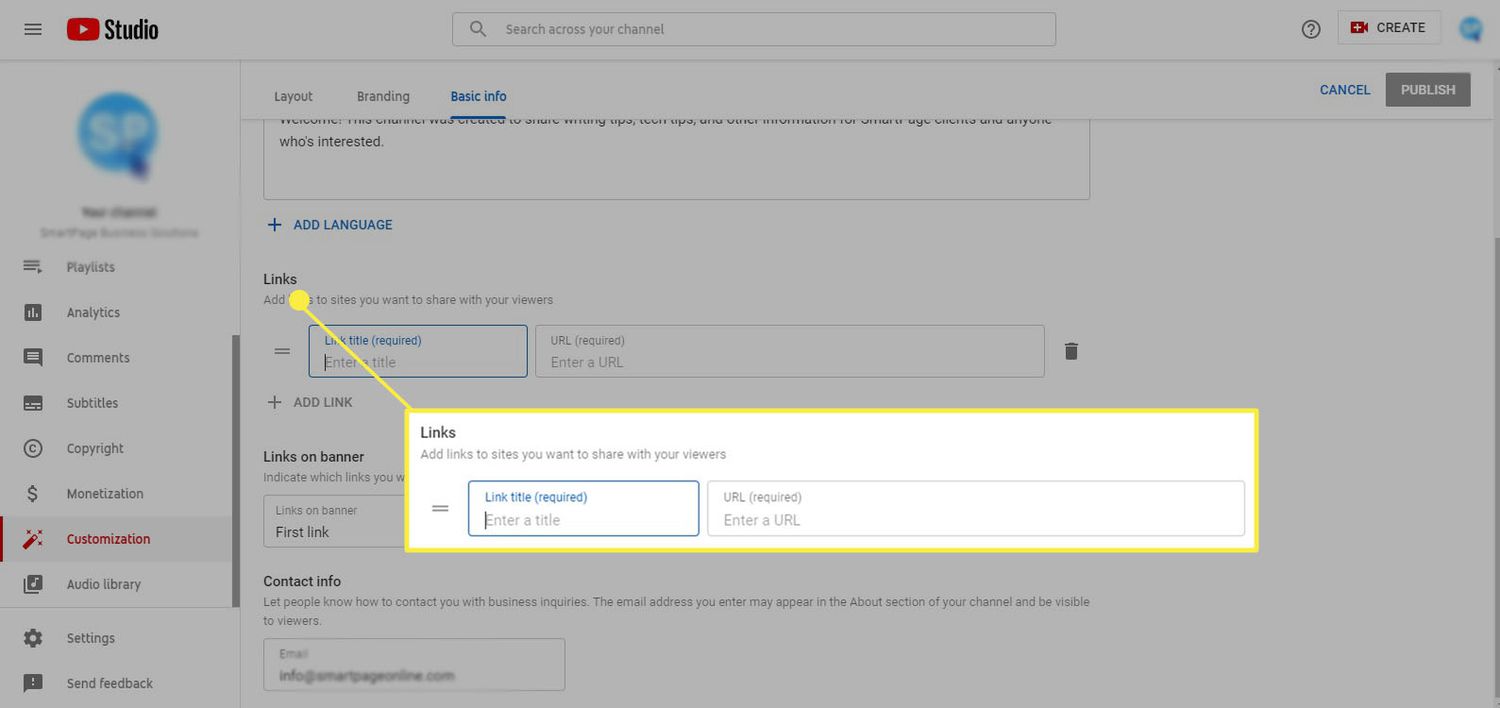Select the Comments sidebar icon

coord(97,357)
